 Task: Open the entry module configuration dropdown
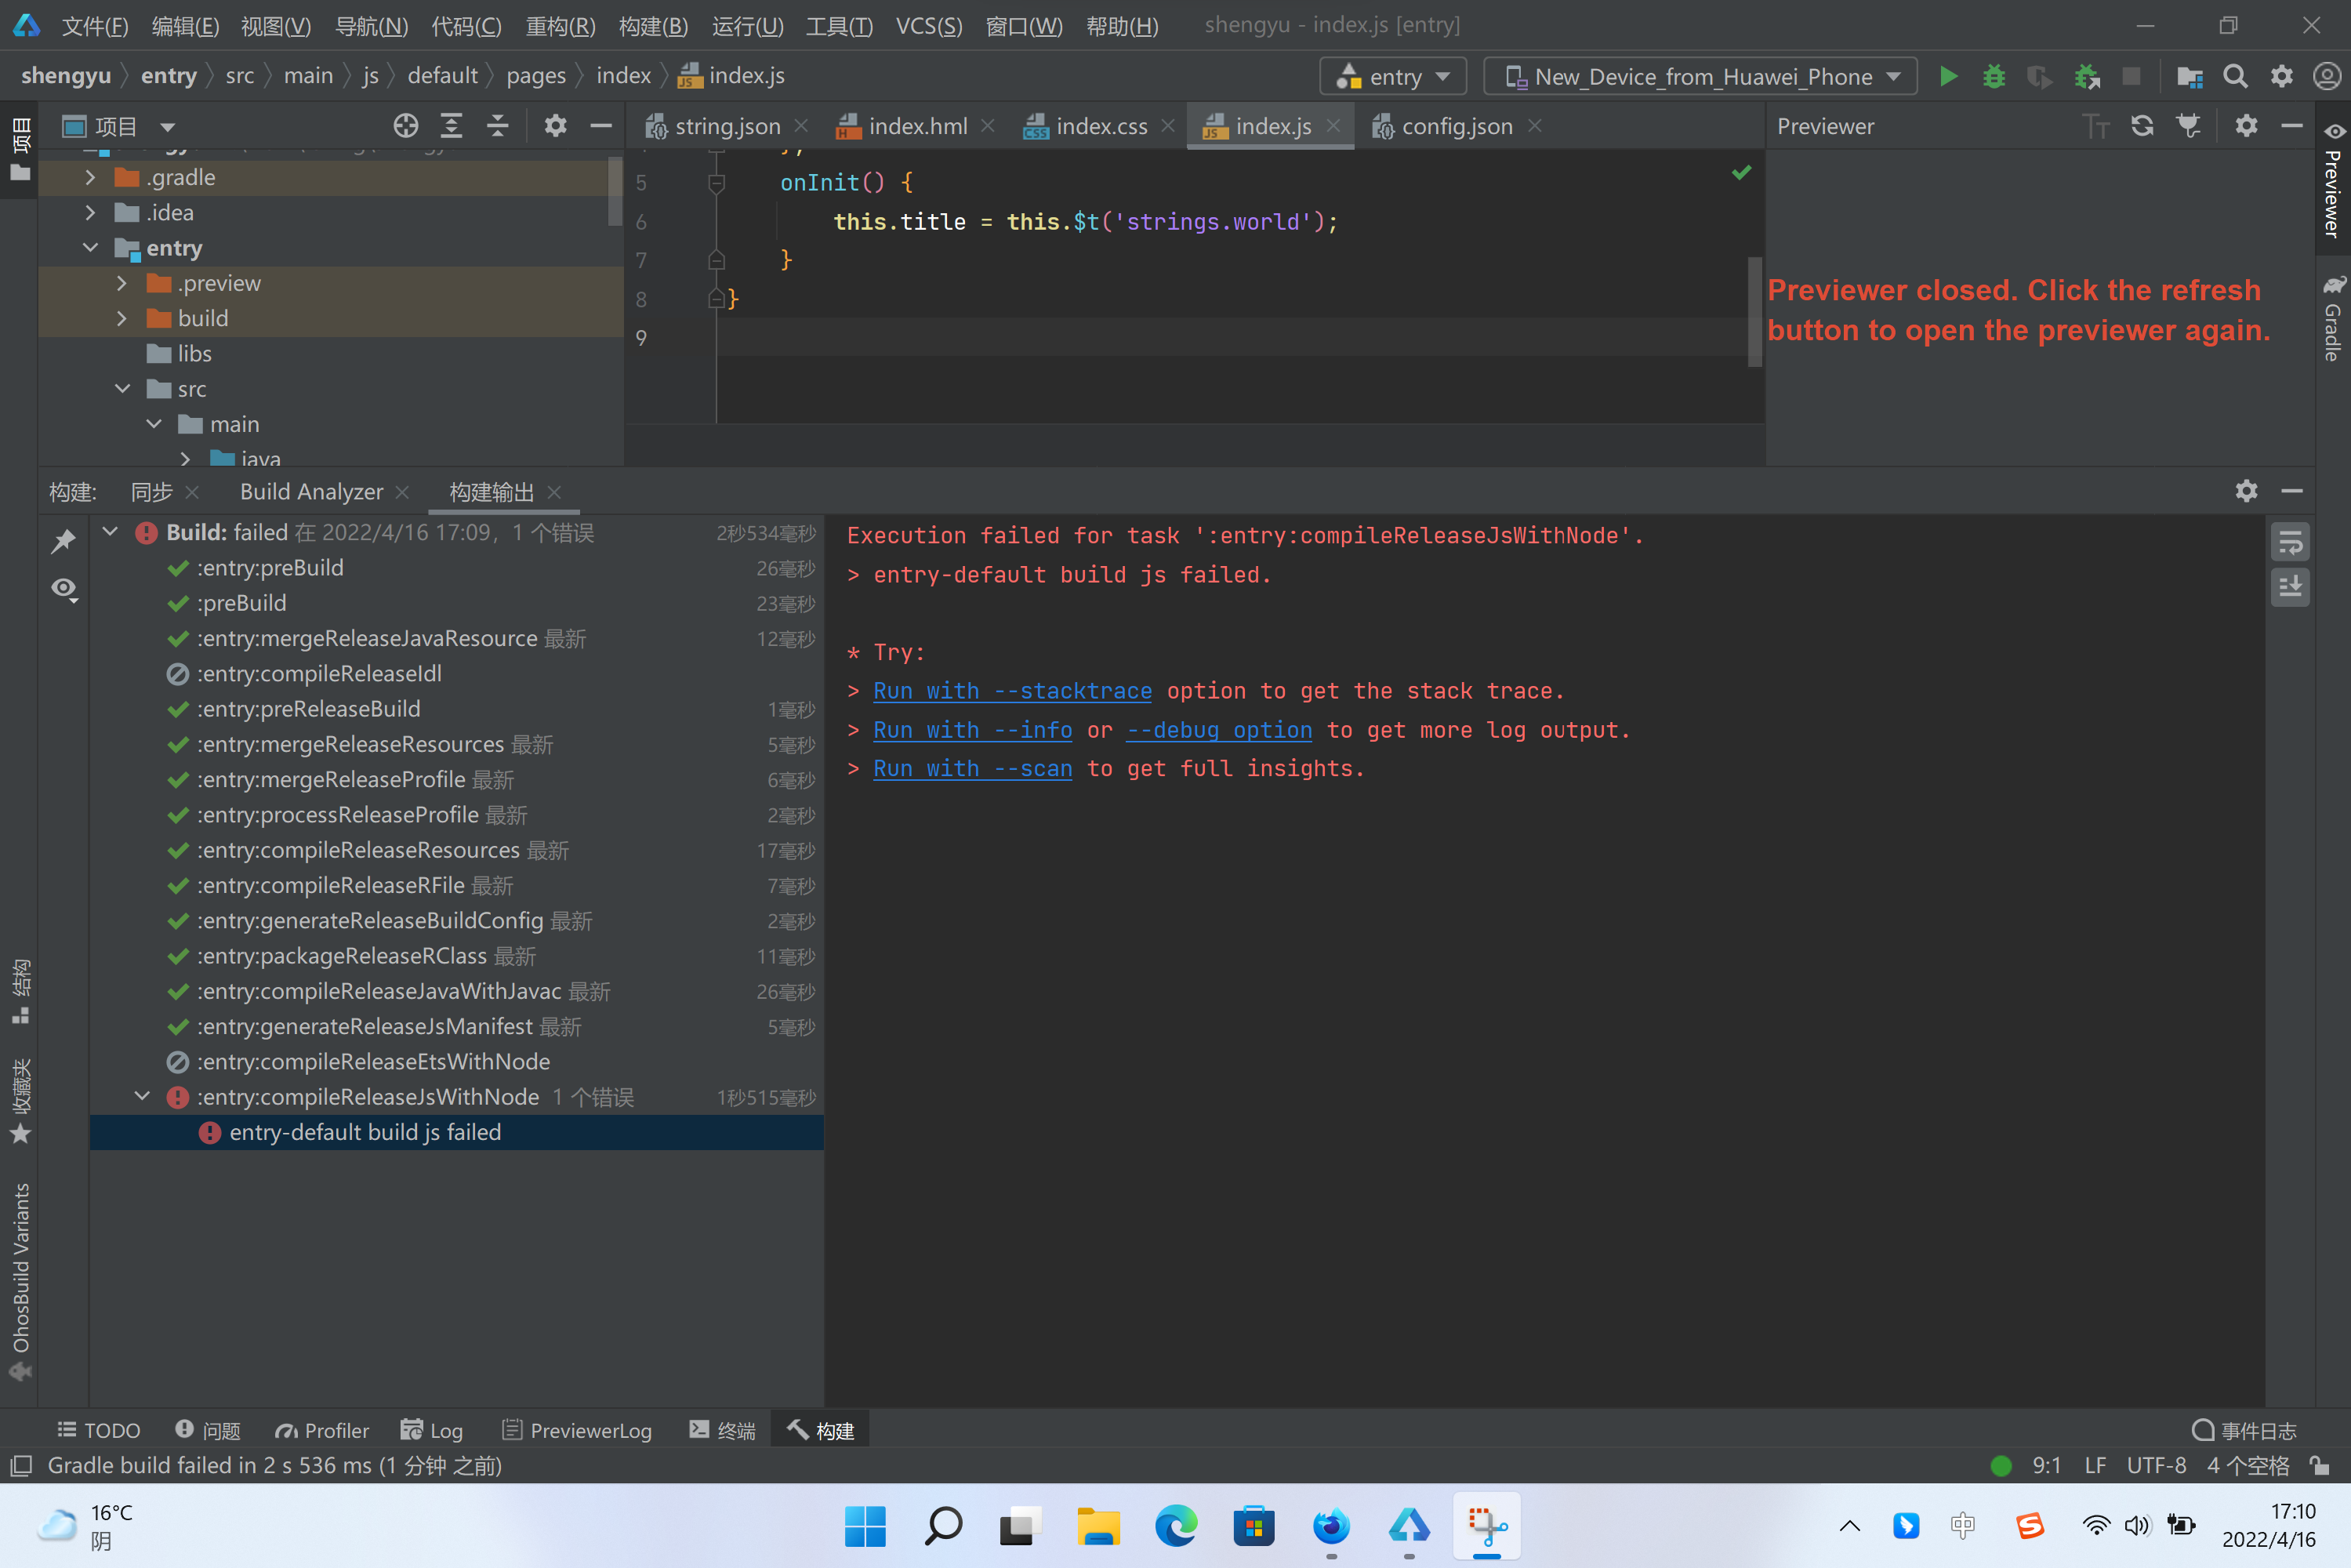[x=1393, y=76]
